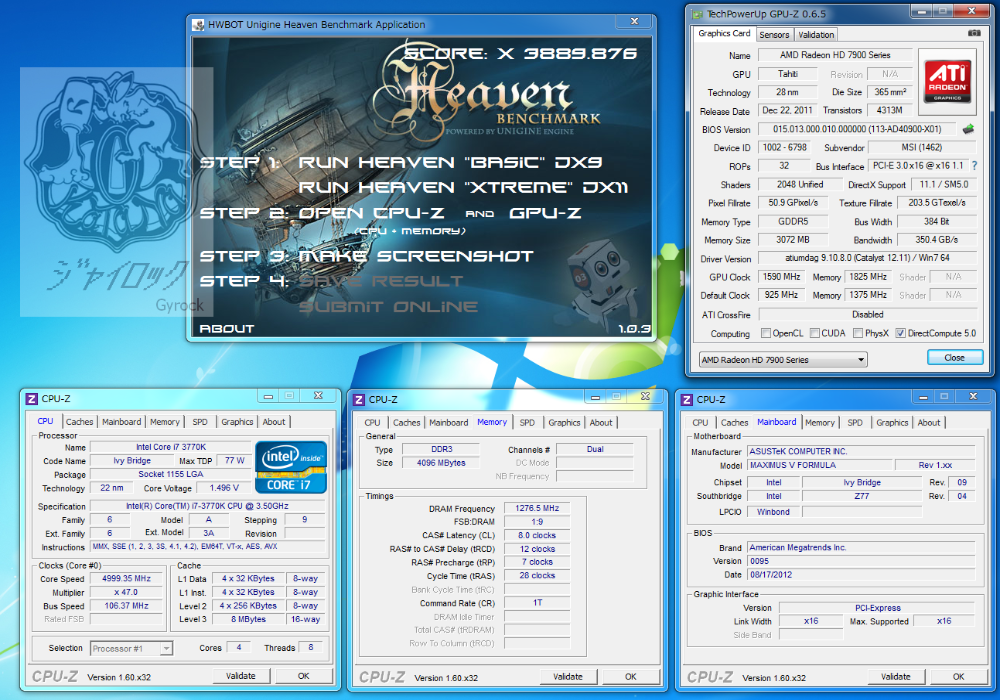Image resolution: width=1000 pixels, height=700 pixels.
Task: Click the Channels # Dual value
Action: tap(595, 449)
